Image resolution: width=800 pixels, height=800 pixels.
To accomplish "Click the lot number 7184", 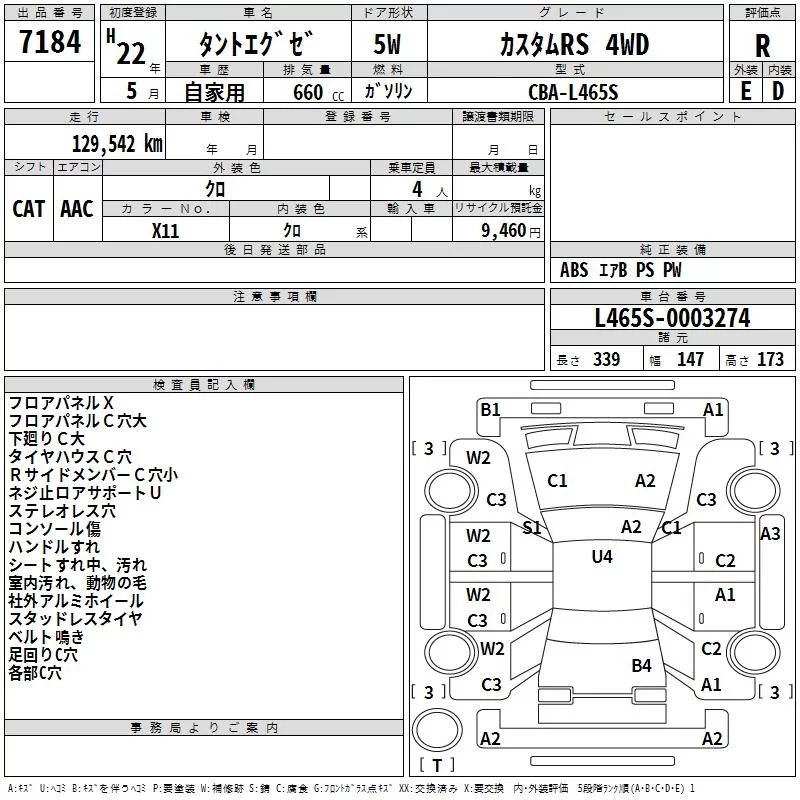I will click(x=50, y=44).
